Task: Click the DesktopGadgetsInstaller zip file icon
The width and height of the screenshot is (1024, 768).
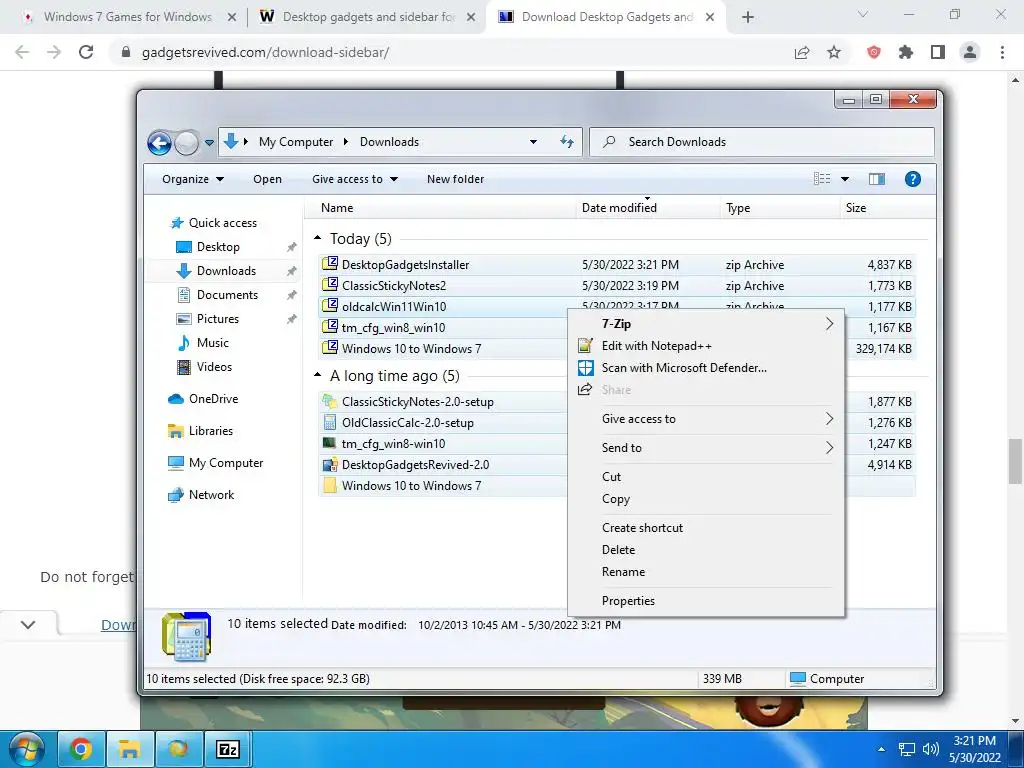Action: 330,264
